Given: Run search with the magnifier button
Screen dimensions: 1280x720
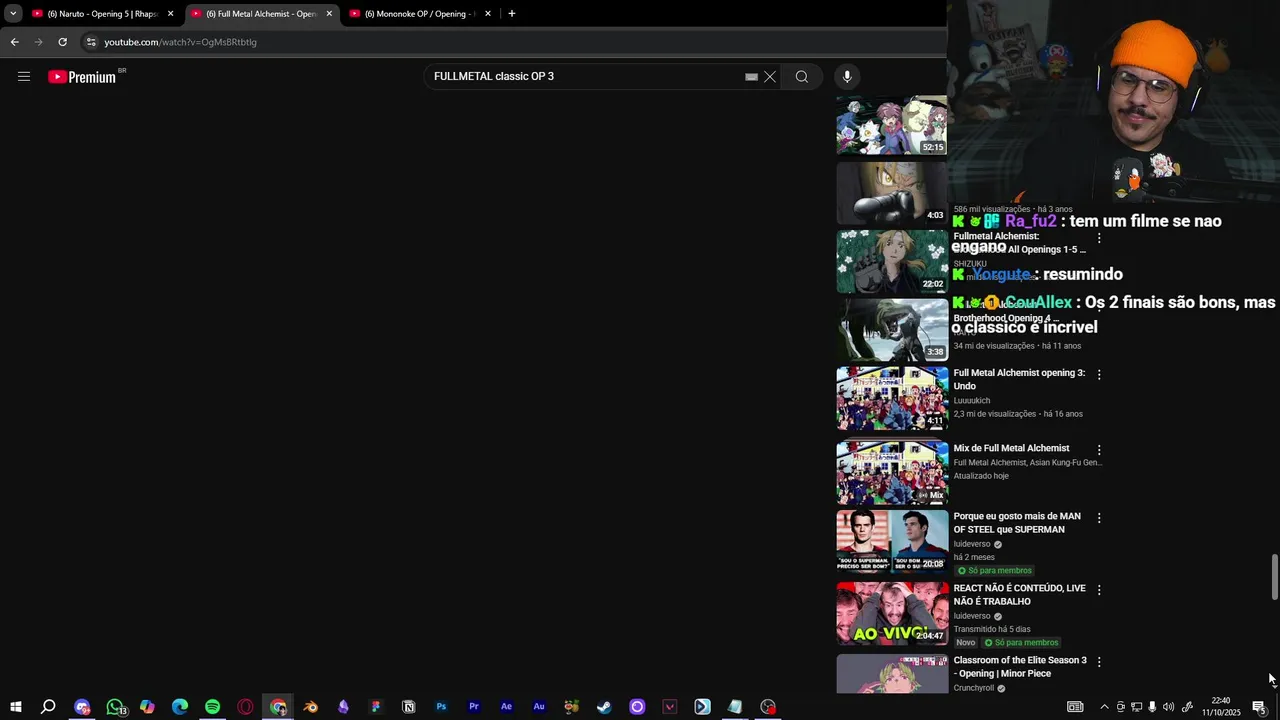Looking at the screenshot, I should pos(802,77).
